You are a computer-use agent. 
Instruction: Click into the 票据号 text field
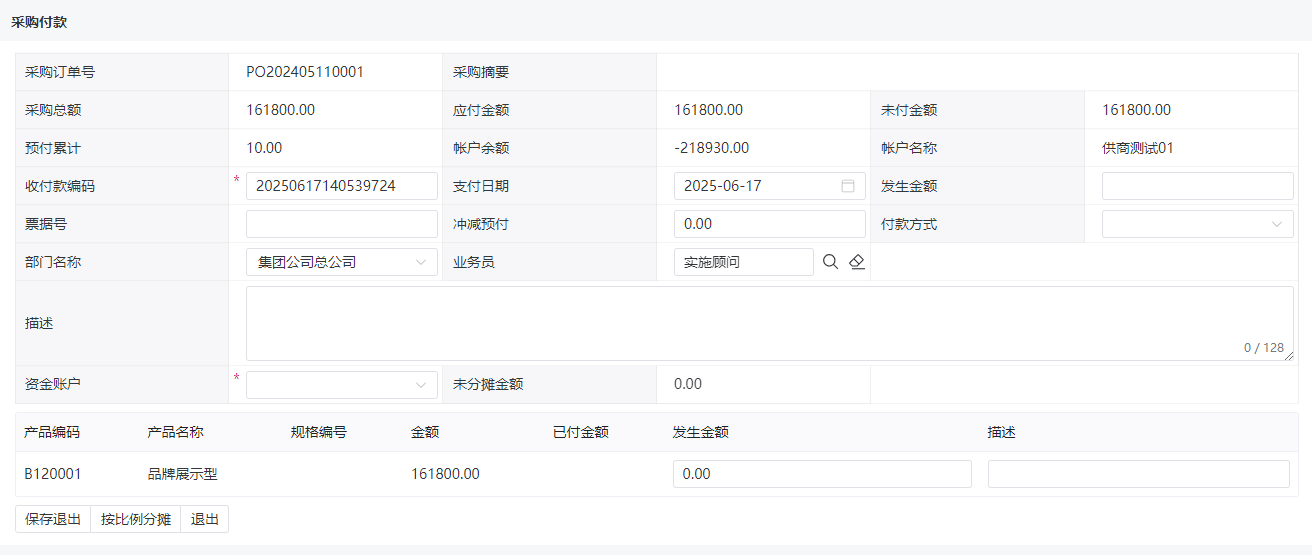342,224
